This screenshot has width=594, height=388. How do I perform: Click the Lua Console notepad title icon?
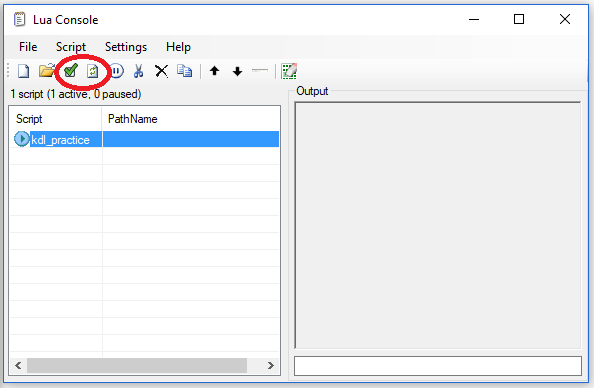click(x=19, y=19)
